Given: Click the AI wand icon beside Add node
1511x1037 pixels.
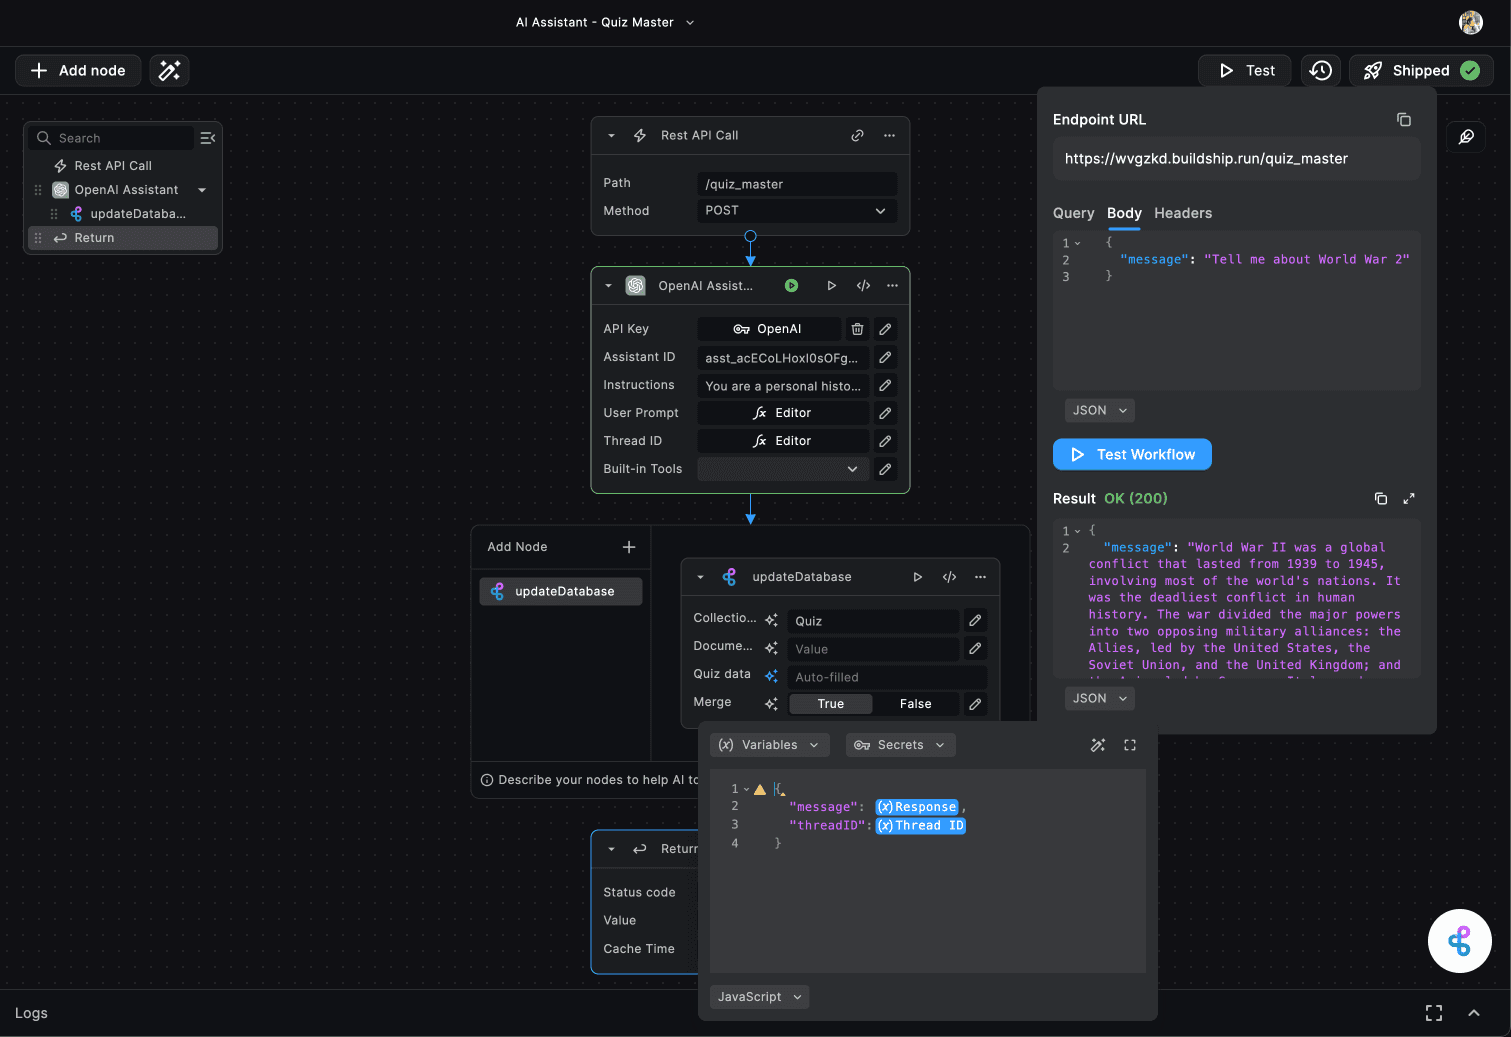Looking at the screenshot, I should click(x=169, y=70).
